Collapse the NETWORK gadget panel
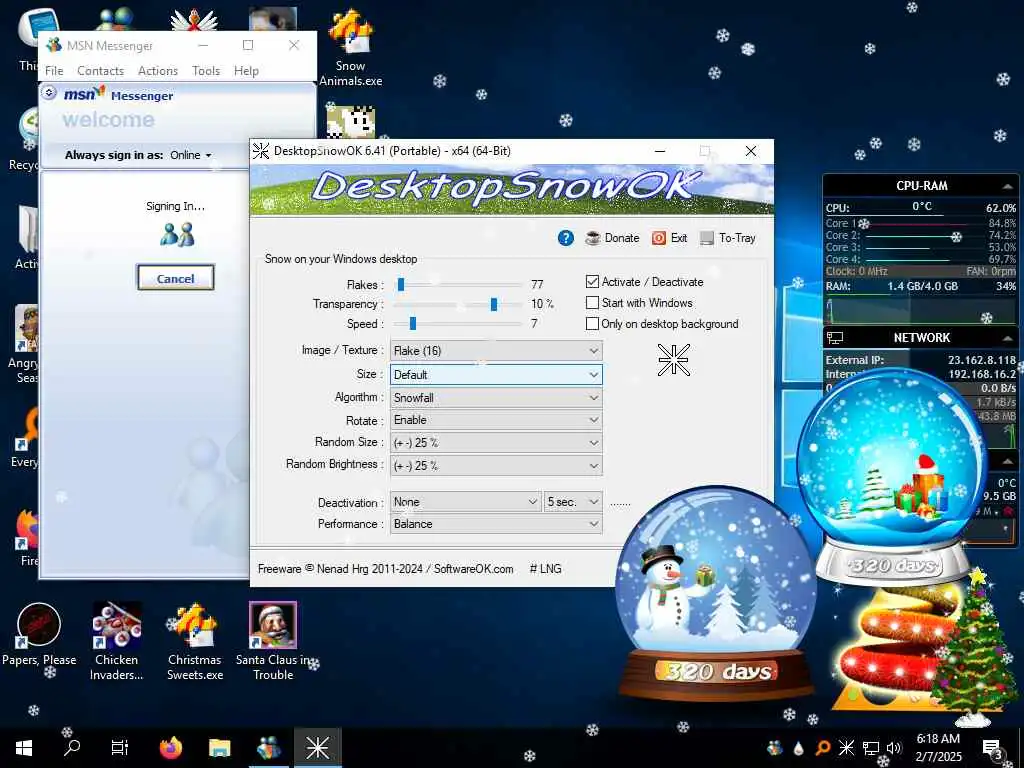Screen dimensions: 1024x768 click(x=1006, y=338)
